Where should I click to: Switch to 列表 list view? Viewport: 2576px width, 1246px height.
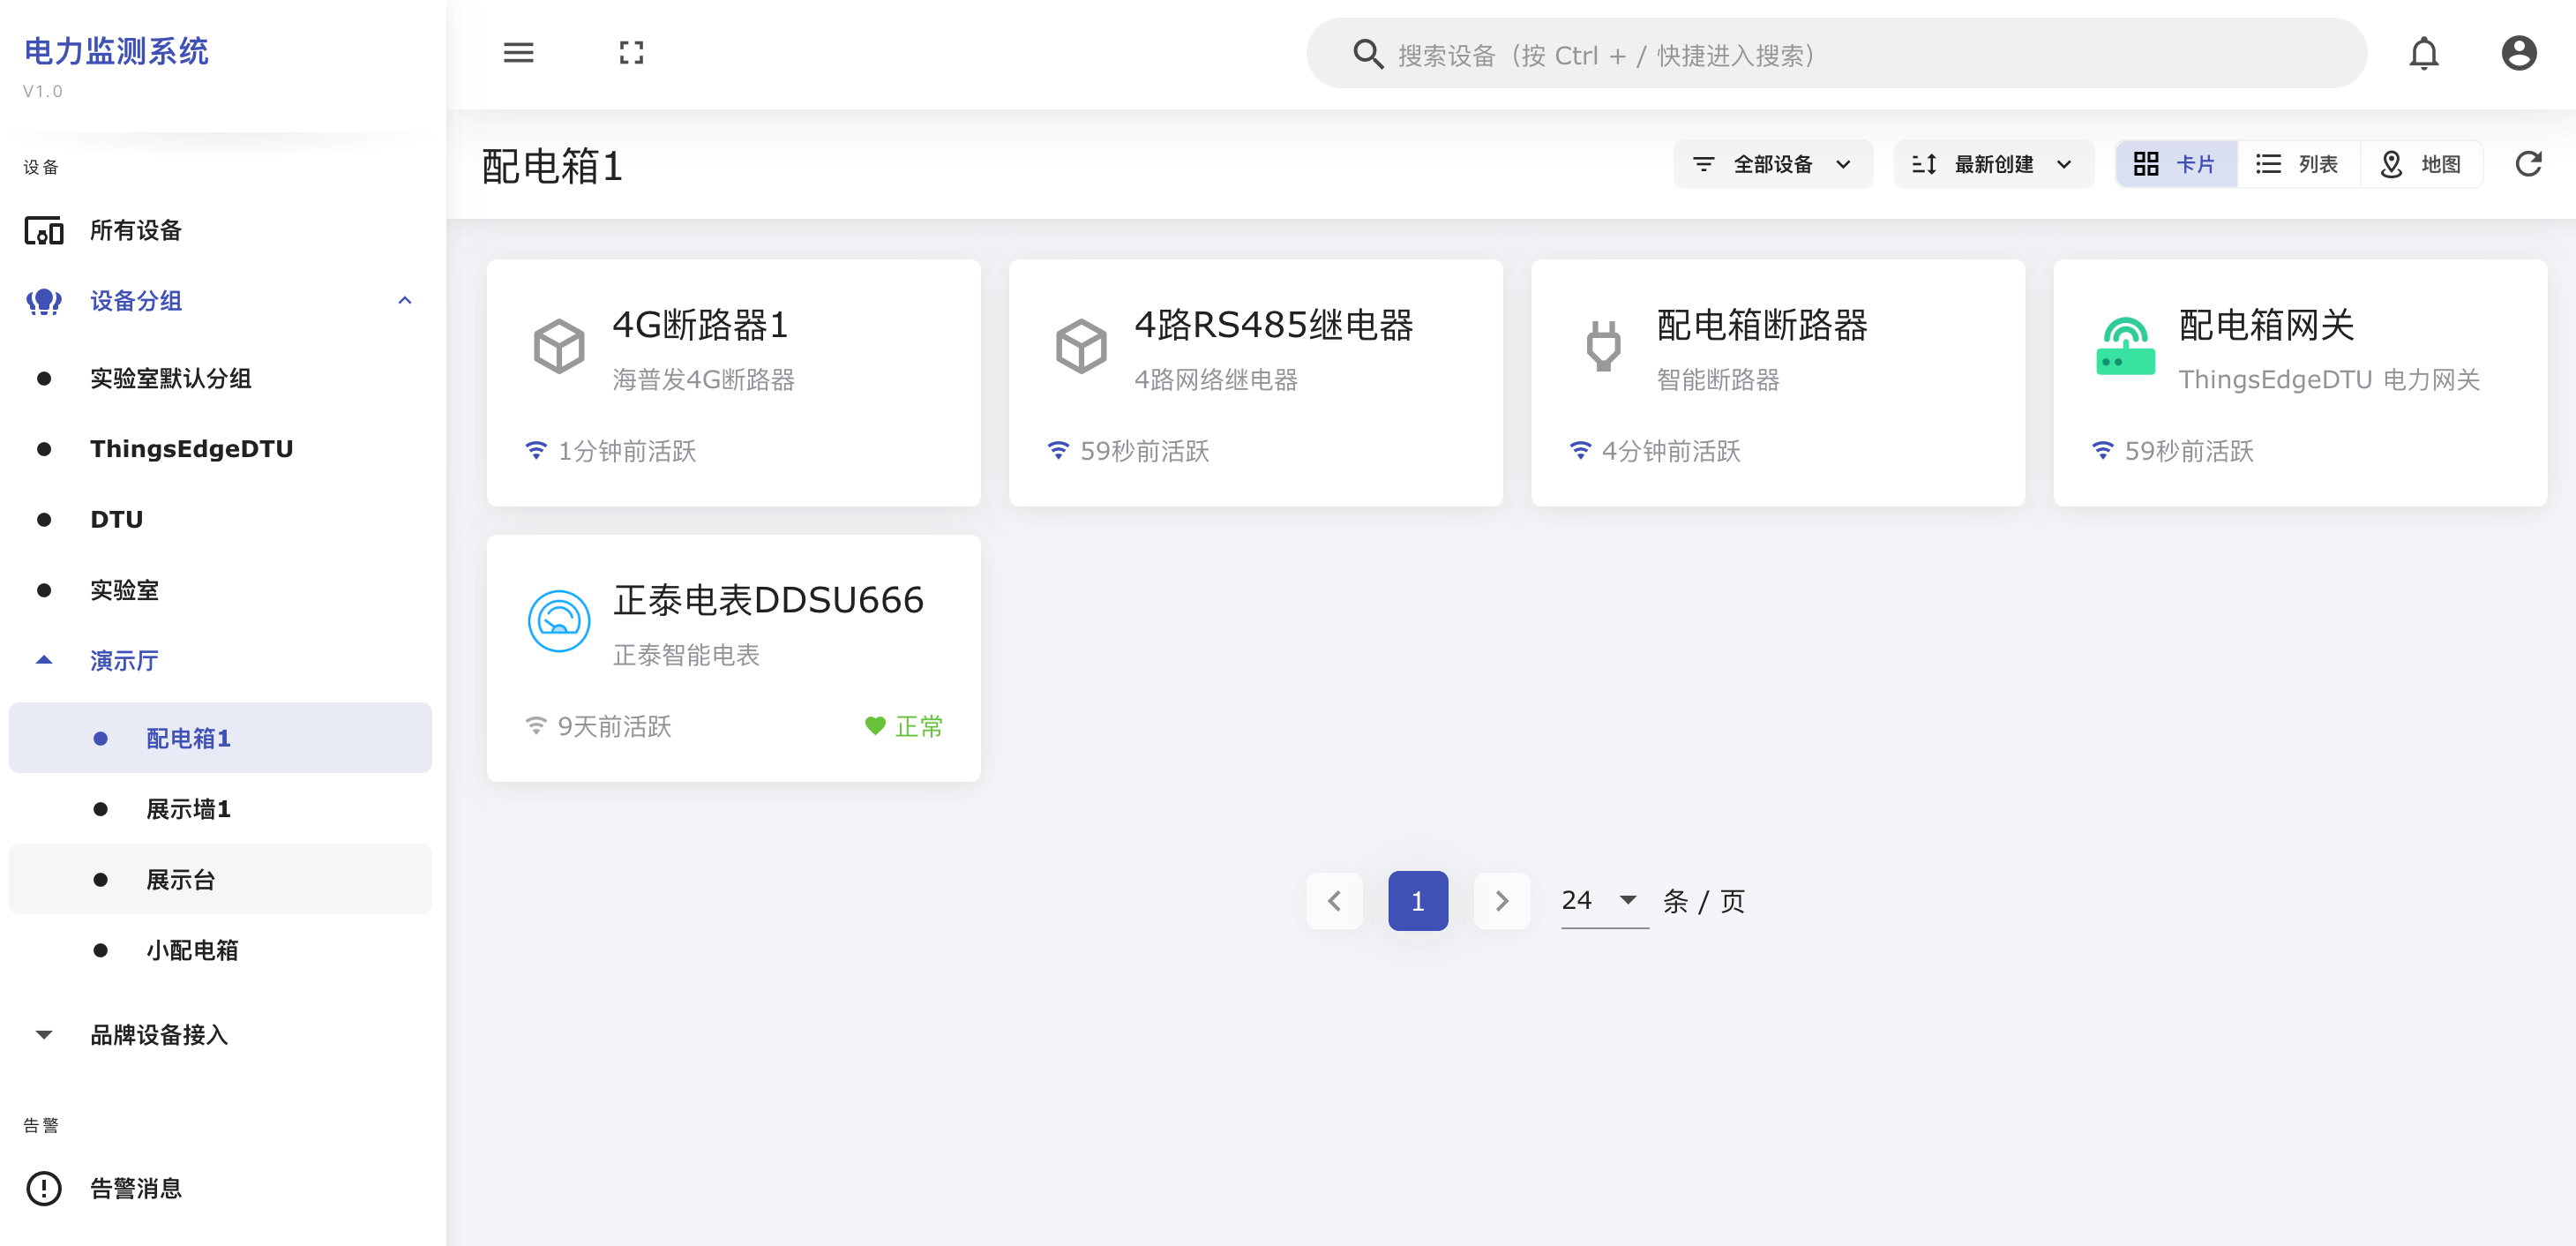[x=2298, y=164]
